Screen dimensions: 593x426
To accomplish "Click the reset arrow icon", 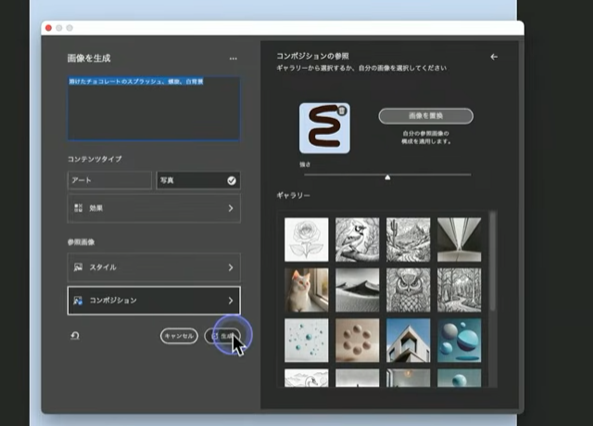I will (x=75, y=336).
